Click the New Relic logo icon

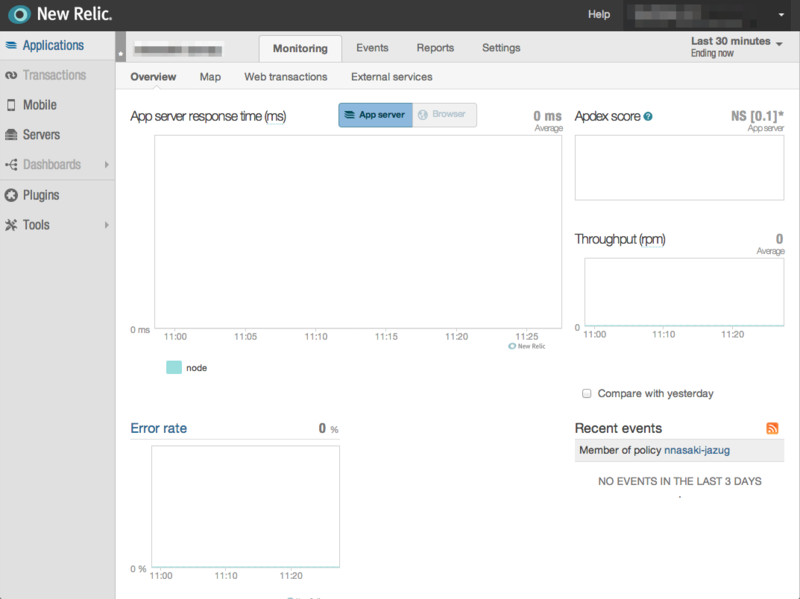pos(19,14)
